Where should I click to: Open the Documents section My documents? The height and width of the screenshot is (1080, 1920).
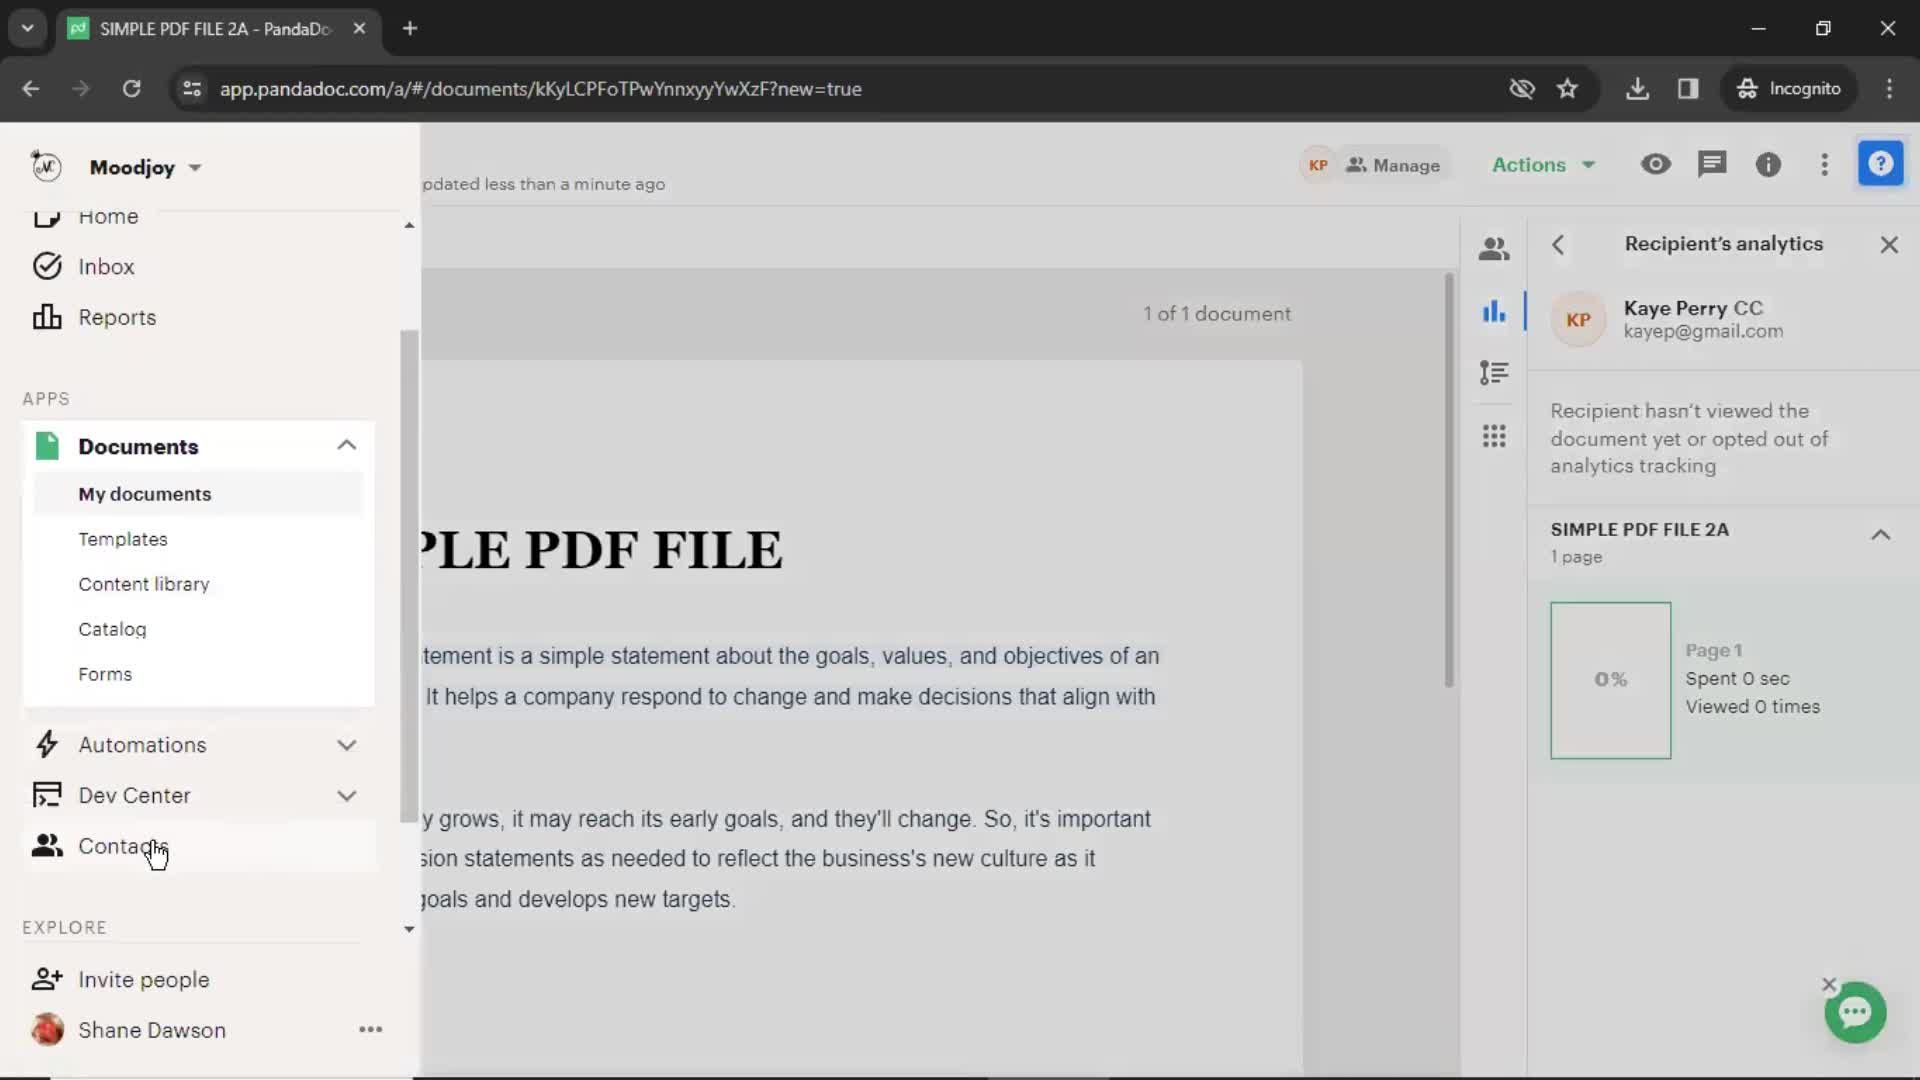pos(145,493)
